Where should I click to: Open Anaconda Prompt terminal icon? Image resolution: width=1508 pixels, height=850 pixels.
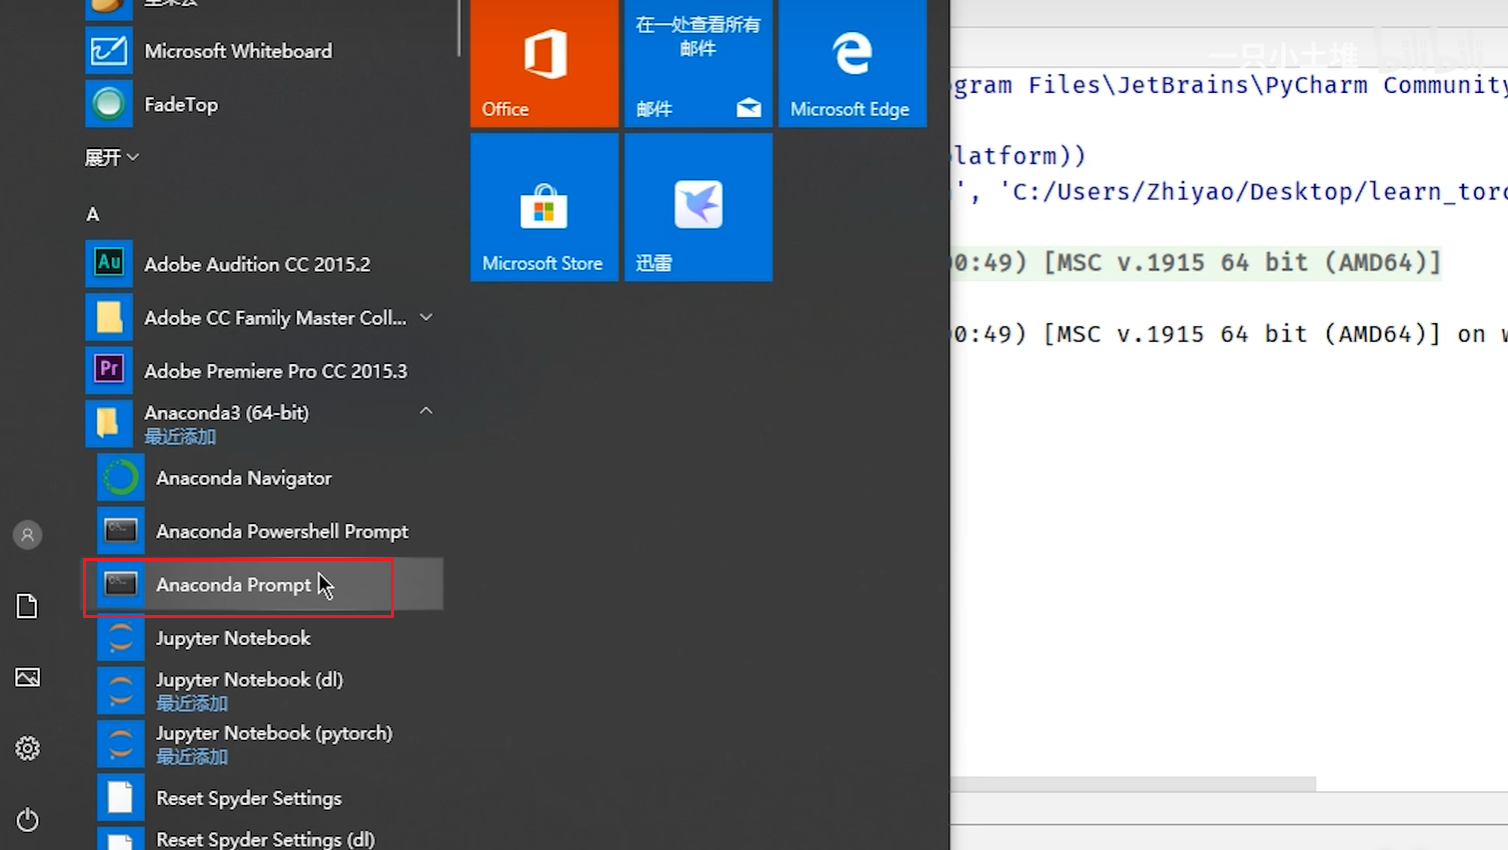coord(120,584)
